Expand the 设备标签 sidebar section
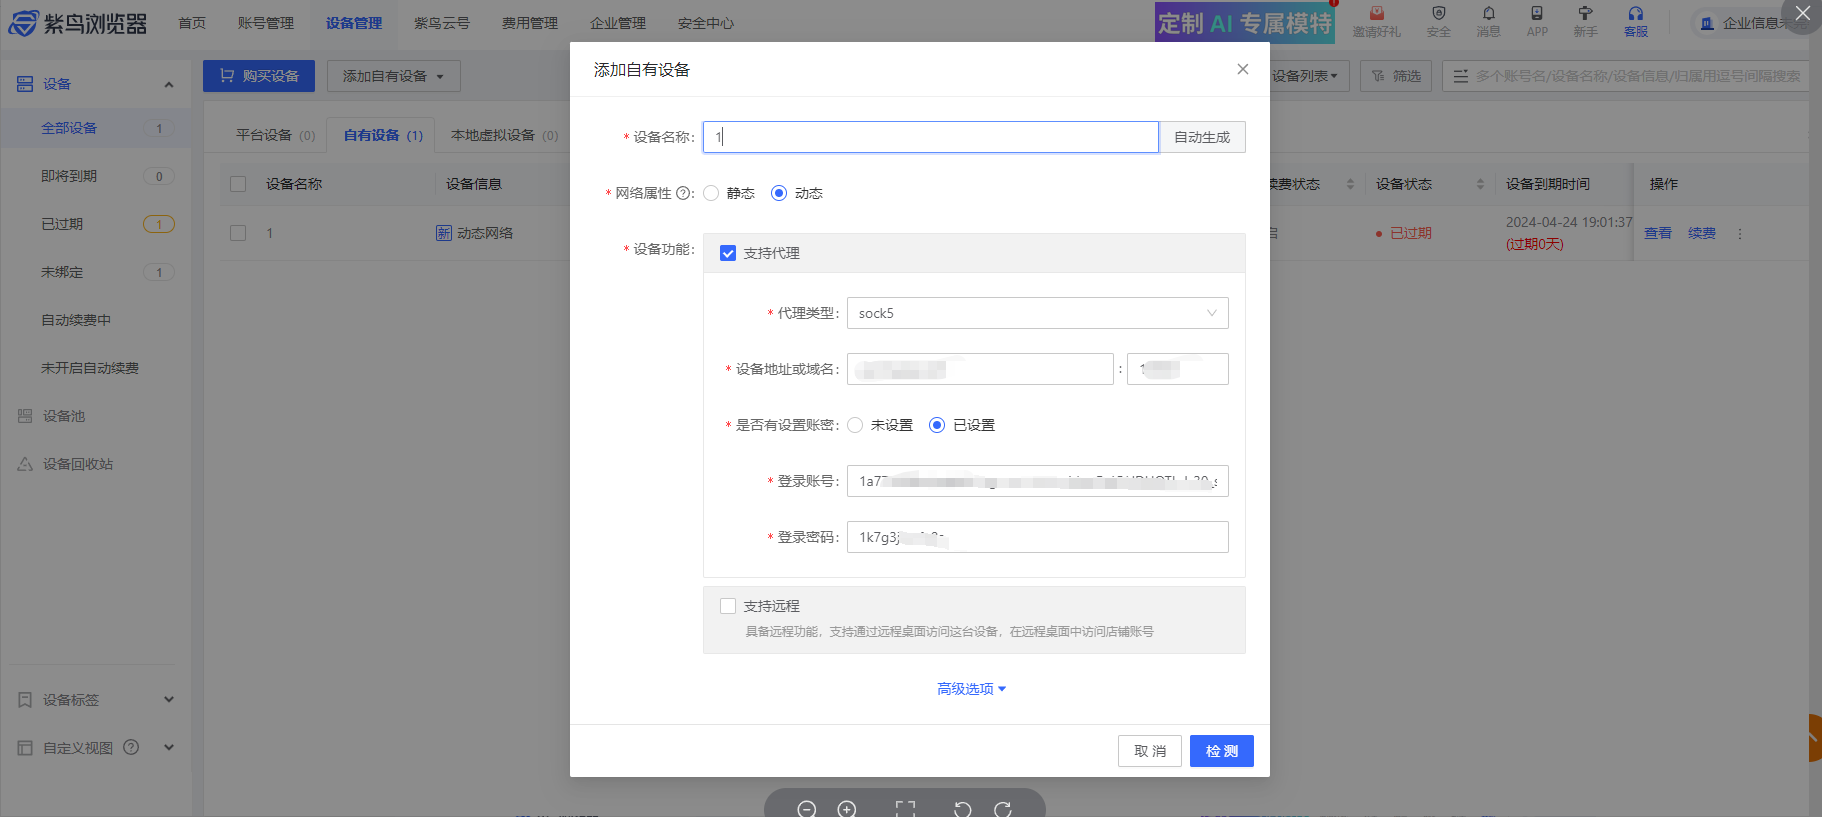The height and width of the screenshot is (817, 1822). [169, 699]
